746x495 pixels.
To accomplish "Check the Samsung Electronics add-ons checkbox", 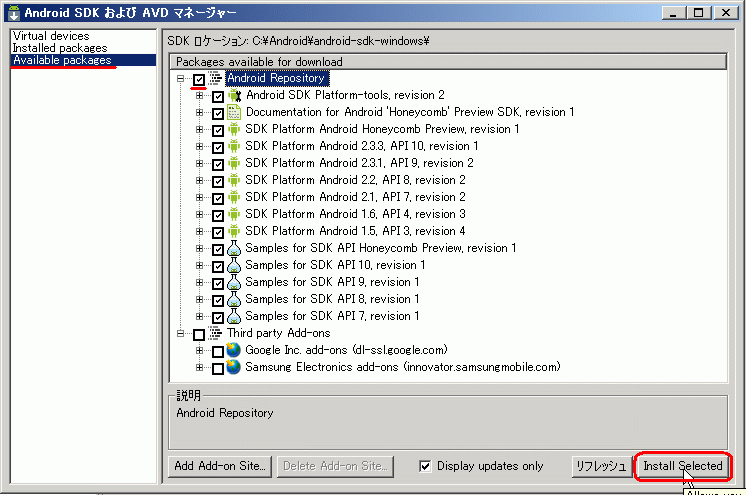I will (218, 369).
